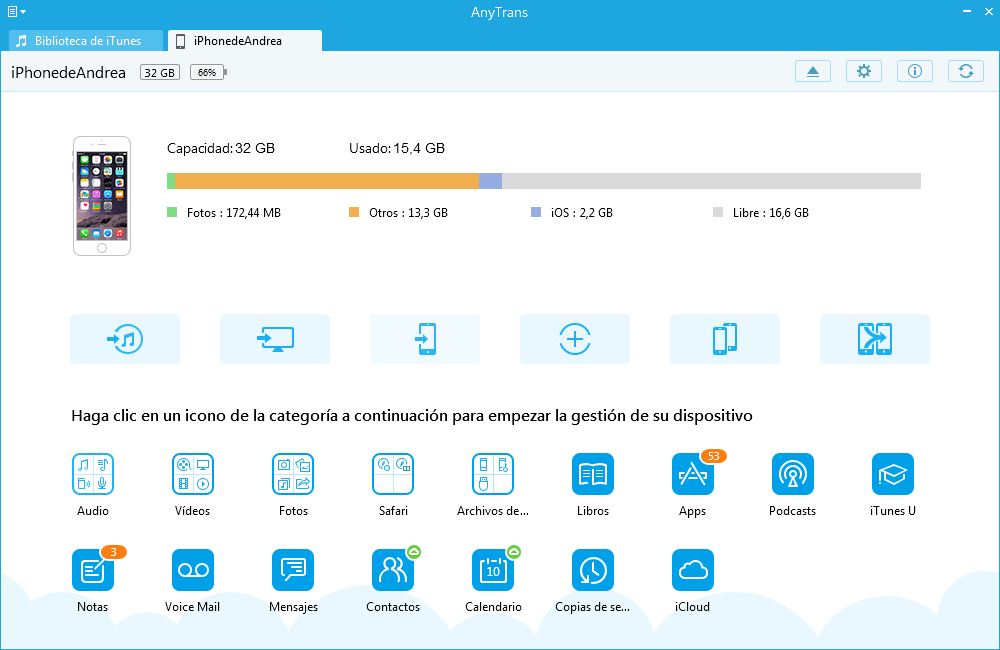Click the "Otros : 13,3 GB" legend text
Screen dimensions: 1000x650
click(x=408, y=213)
